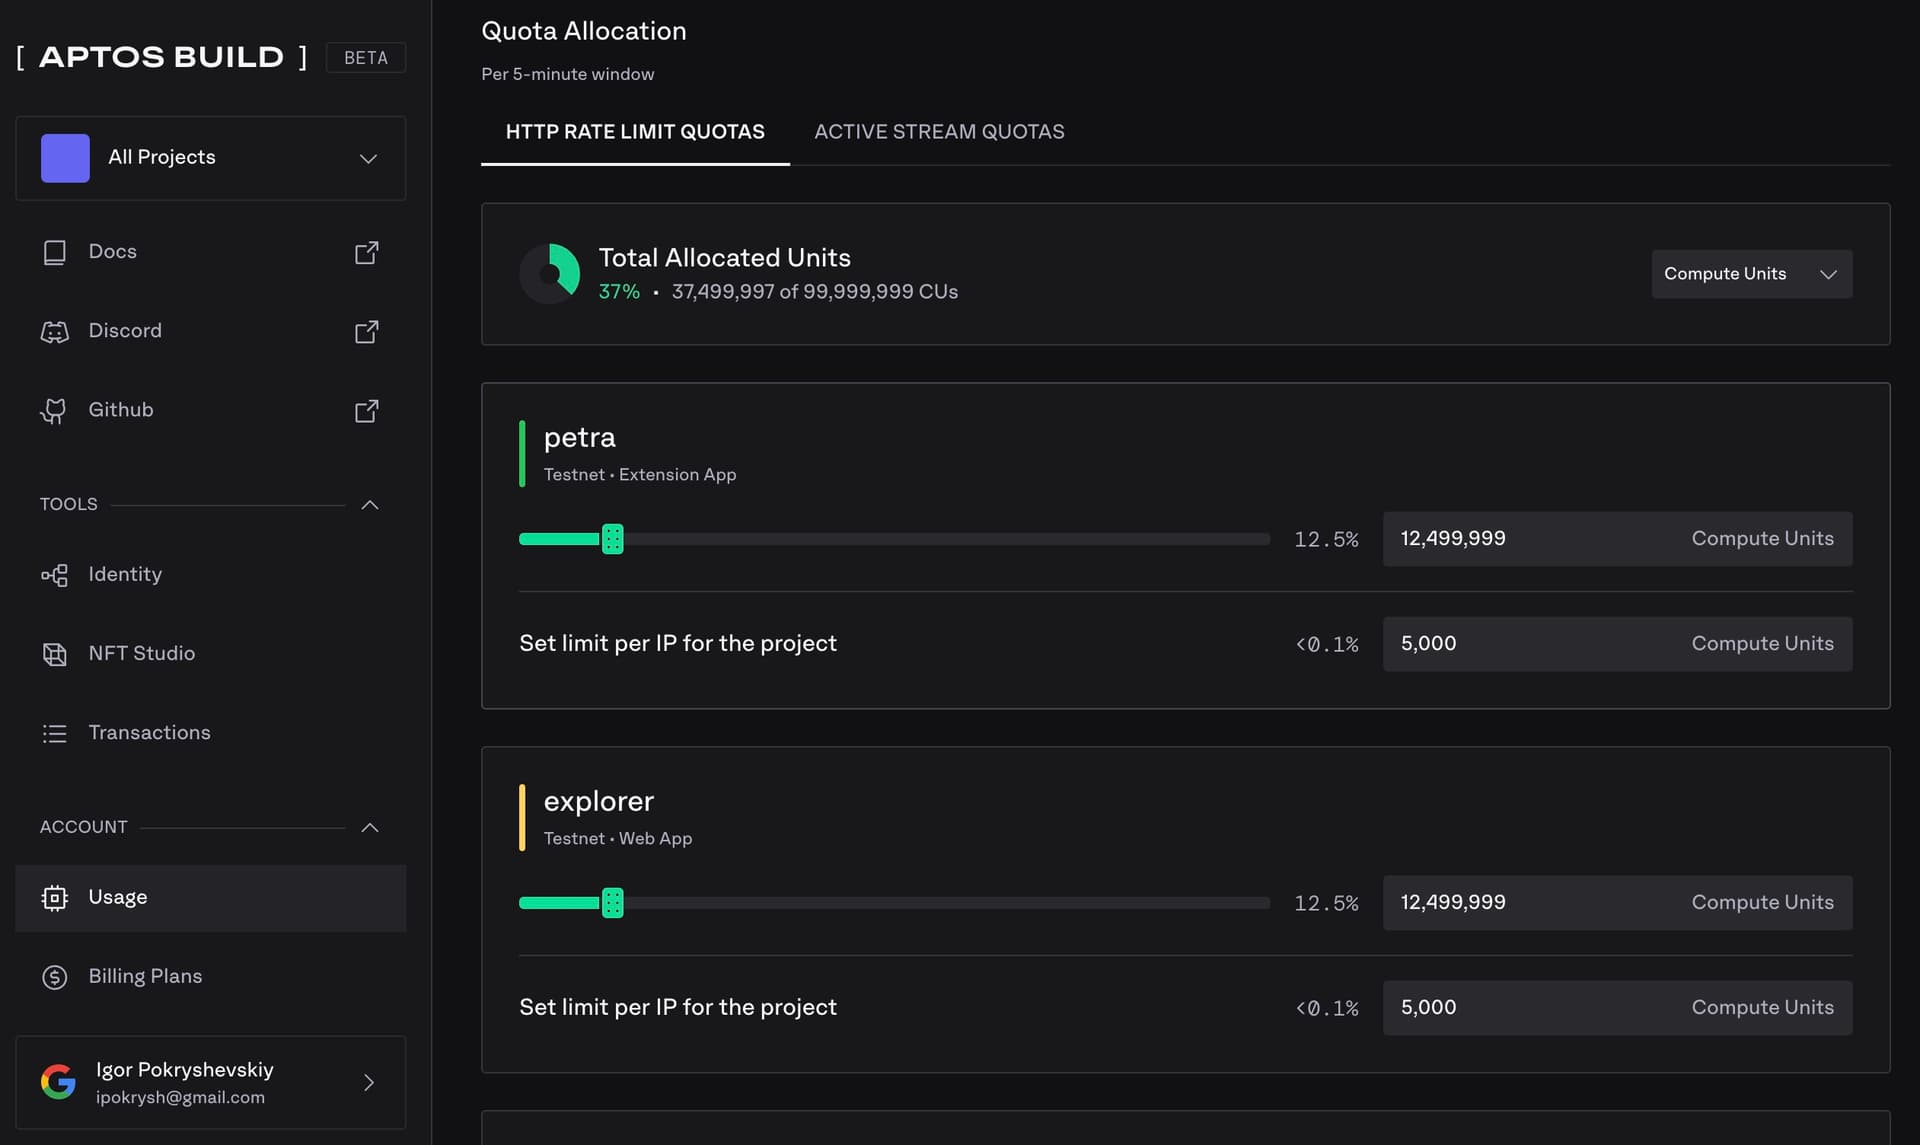Click the Discord icon in the sidebar
Viewport: 1920px width, 1145px height.
coord(55,331)
